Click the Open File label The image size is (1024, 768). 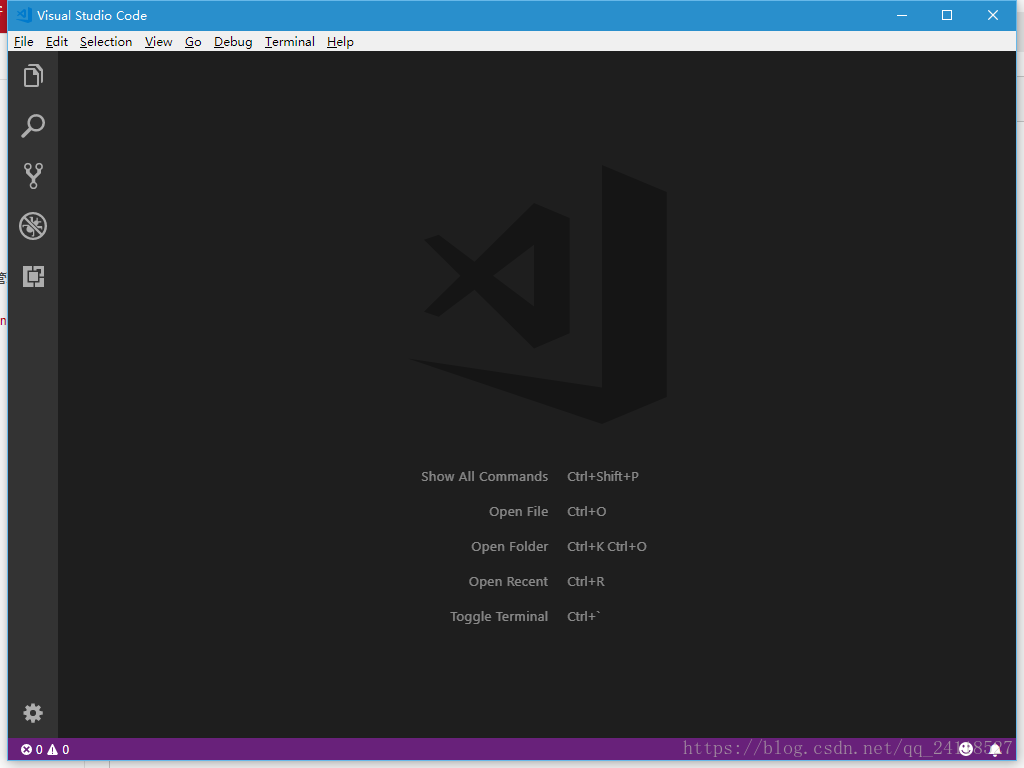click(x=519, y=512)
